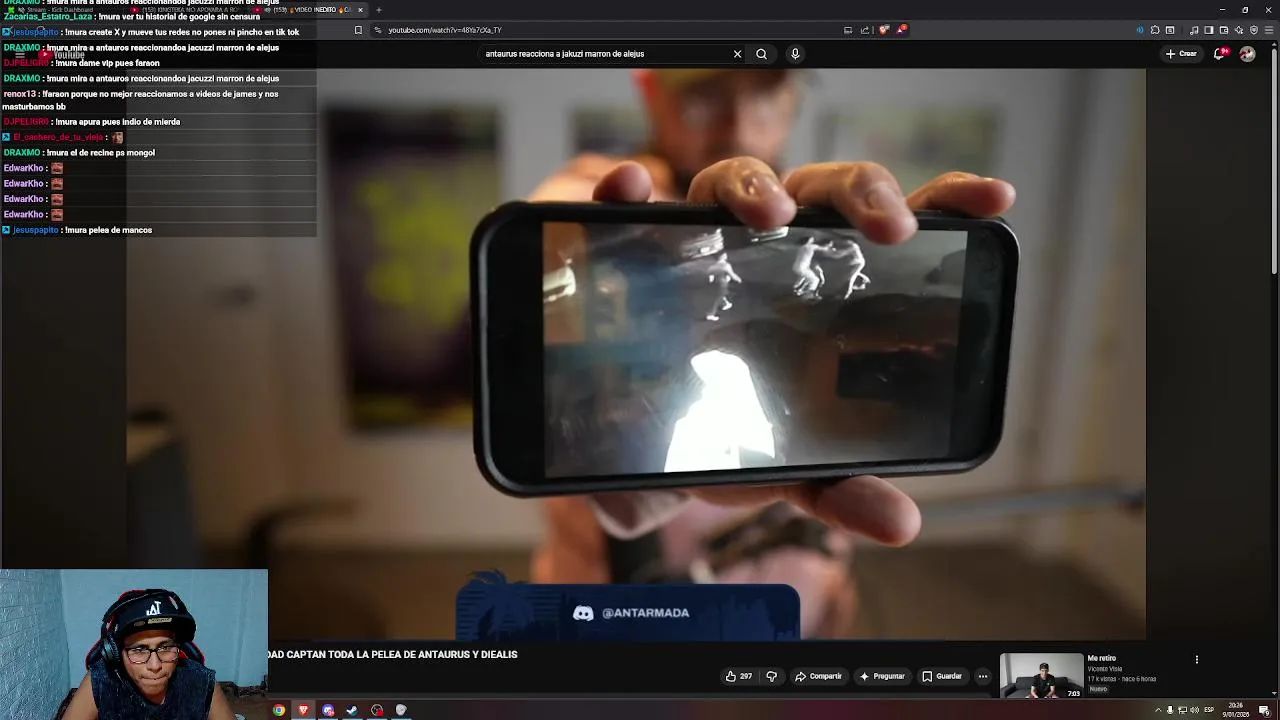The height and width of the screenshot is (720, 1280).
Task: Click the Brave Shields lion icon
Action: 884,30
